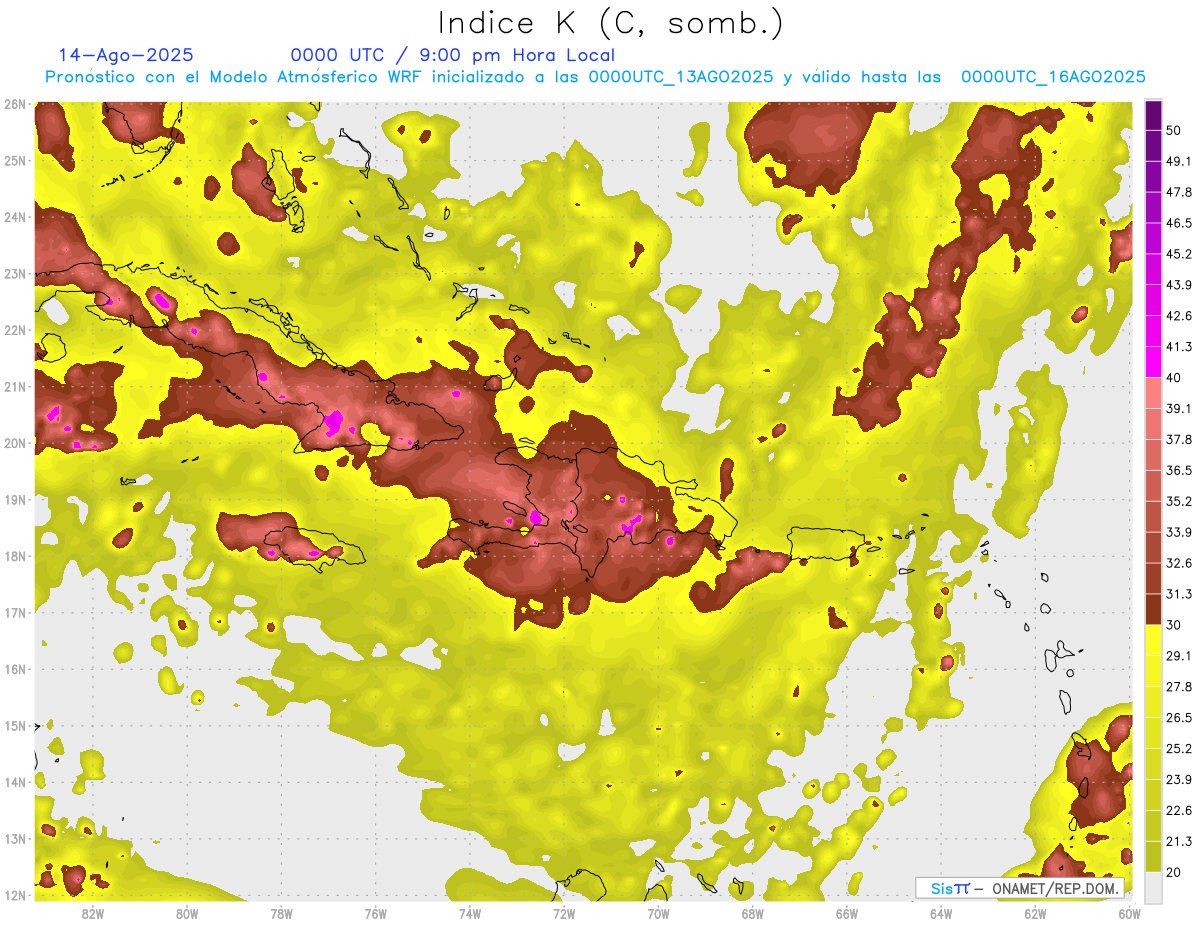1200x927 pixels.
Task: Click the colorbar value 21.3
Action: click(1179, 842)
